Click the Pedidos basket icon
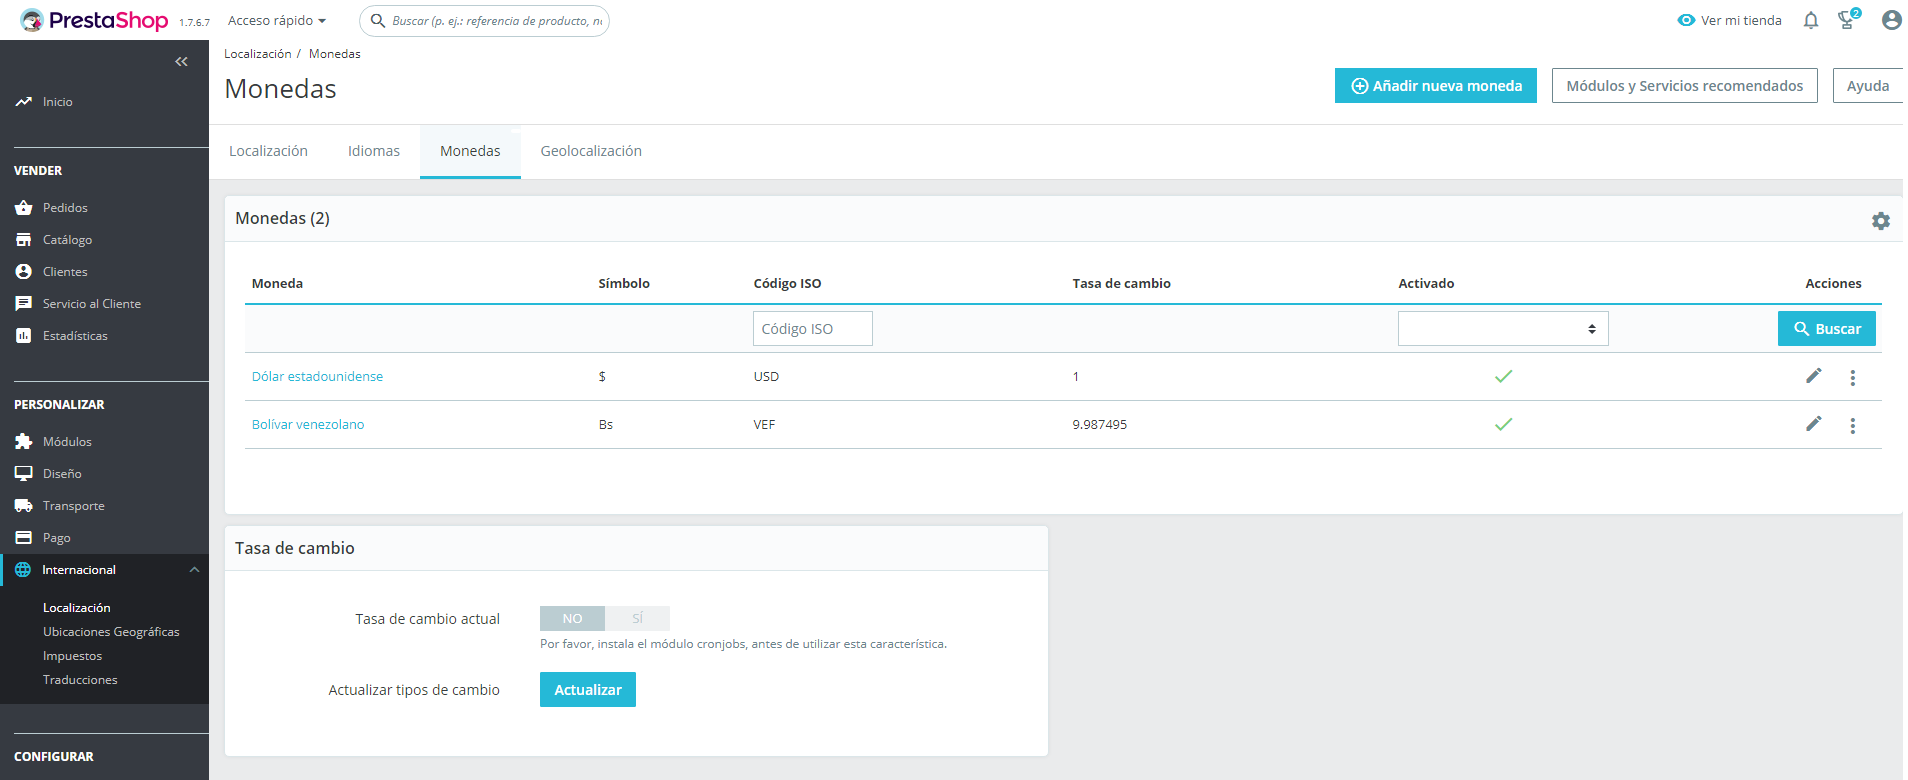 pyautogui.click(x=24, y=208)
